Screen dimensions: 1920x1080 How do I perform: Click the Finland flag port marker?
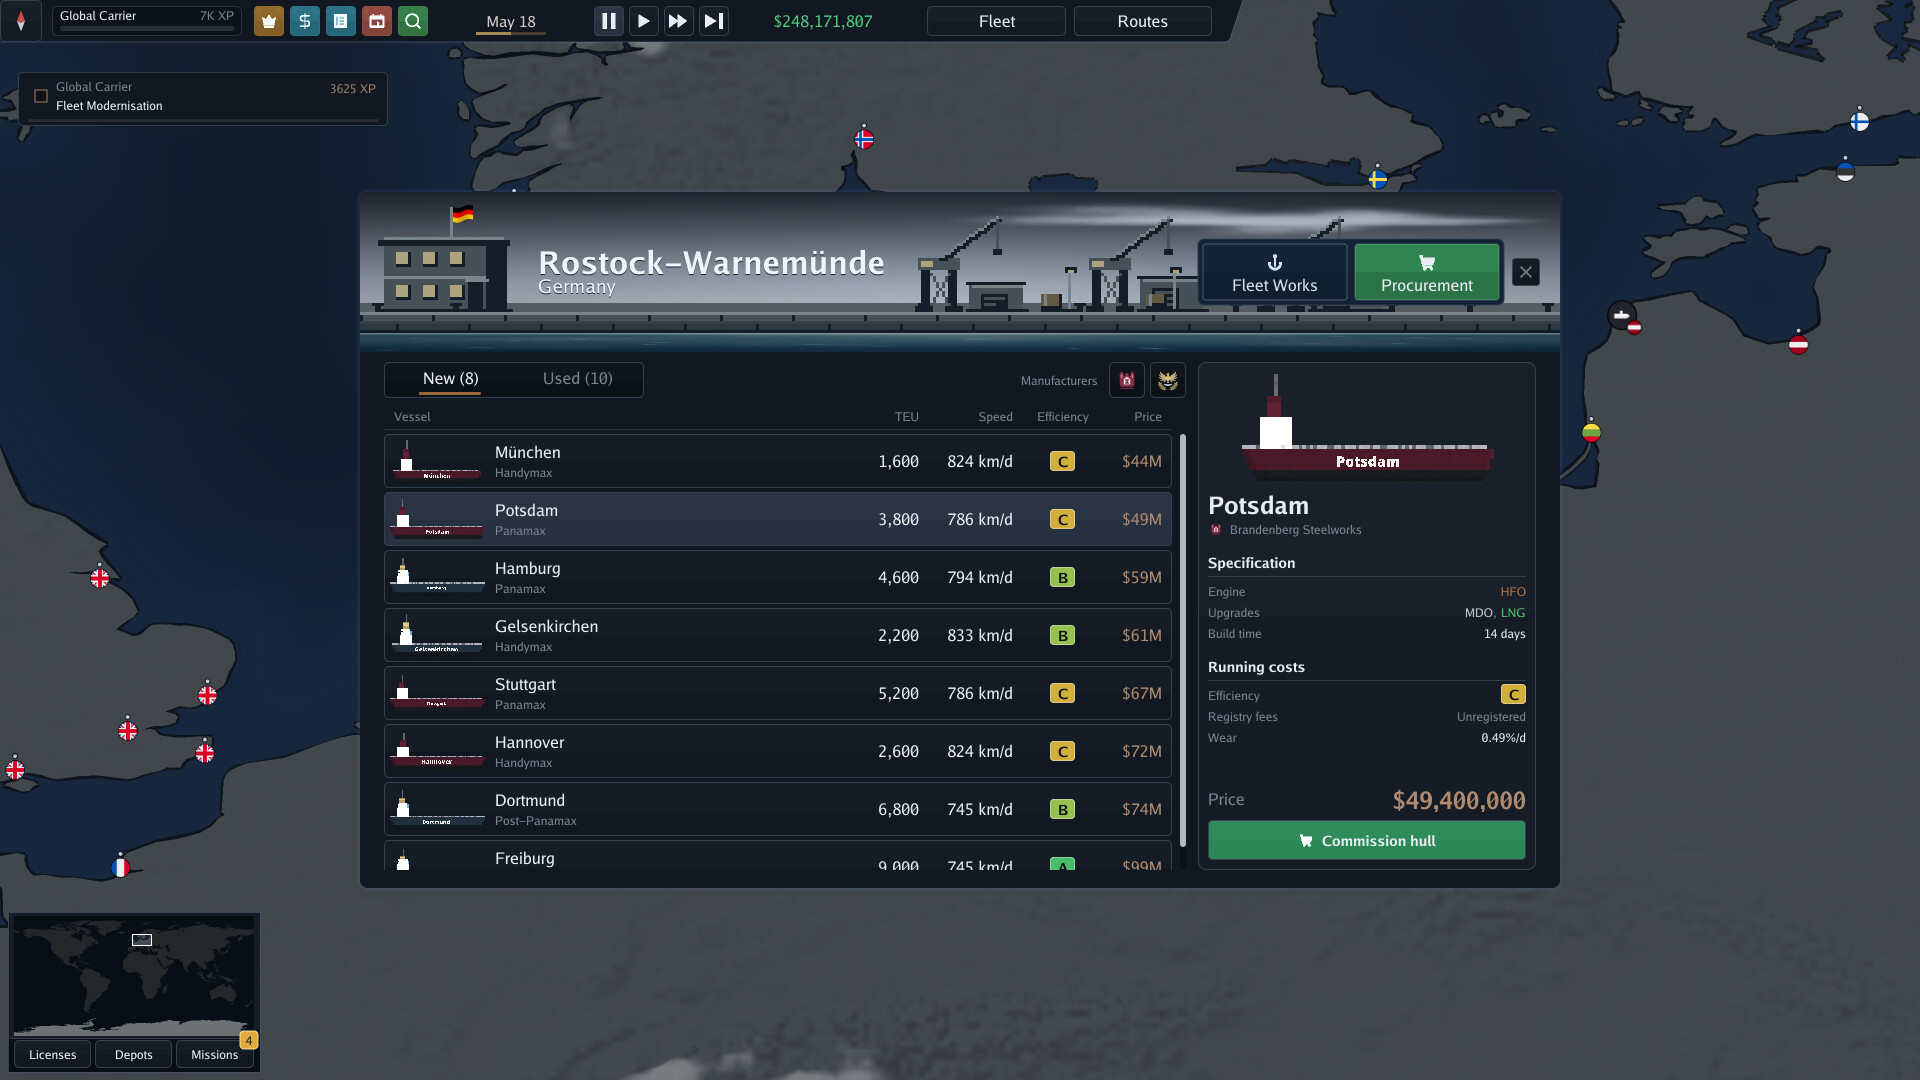(x=1859, y=121)
